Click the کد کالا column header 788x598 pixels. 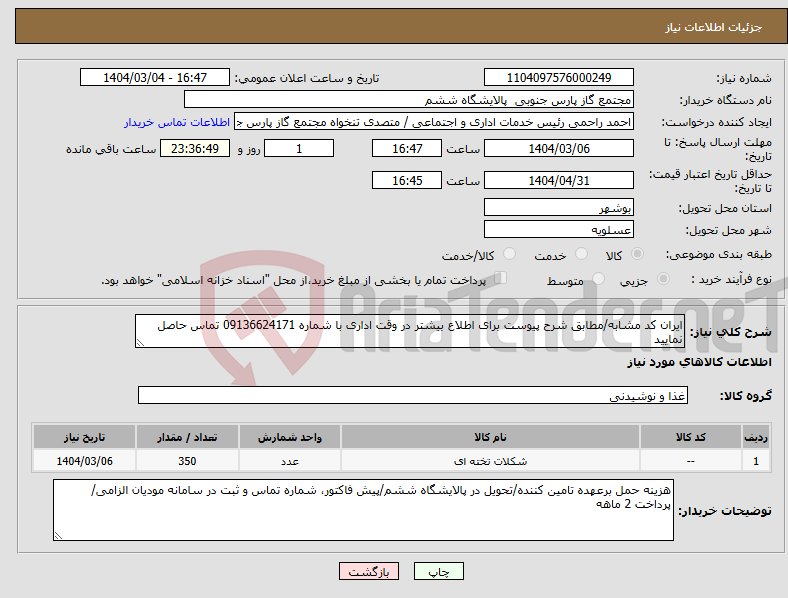pos(691,437)
